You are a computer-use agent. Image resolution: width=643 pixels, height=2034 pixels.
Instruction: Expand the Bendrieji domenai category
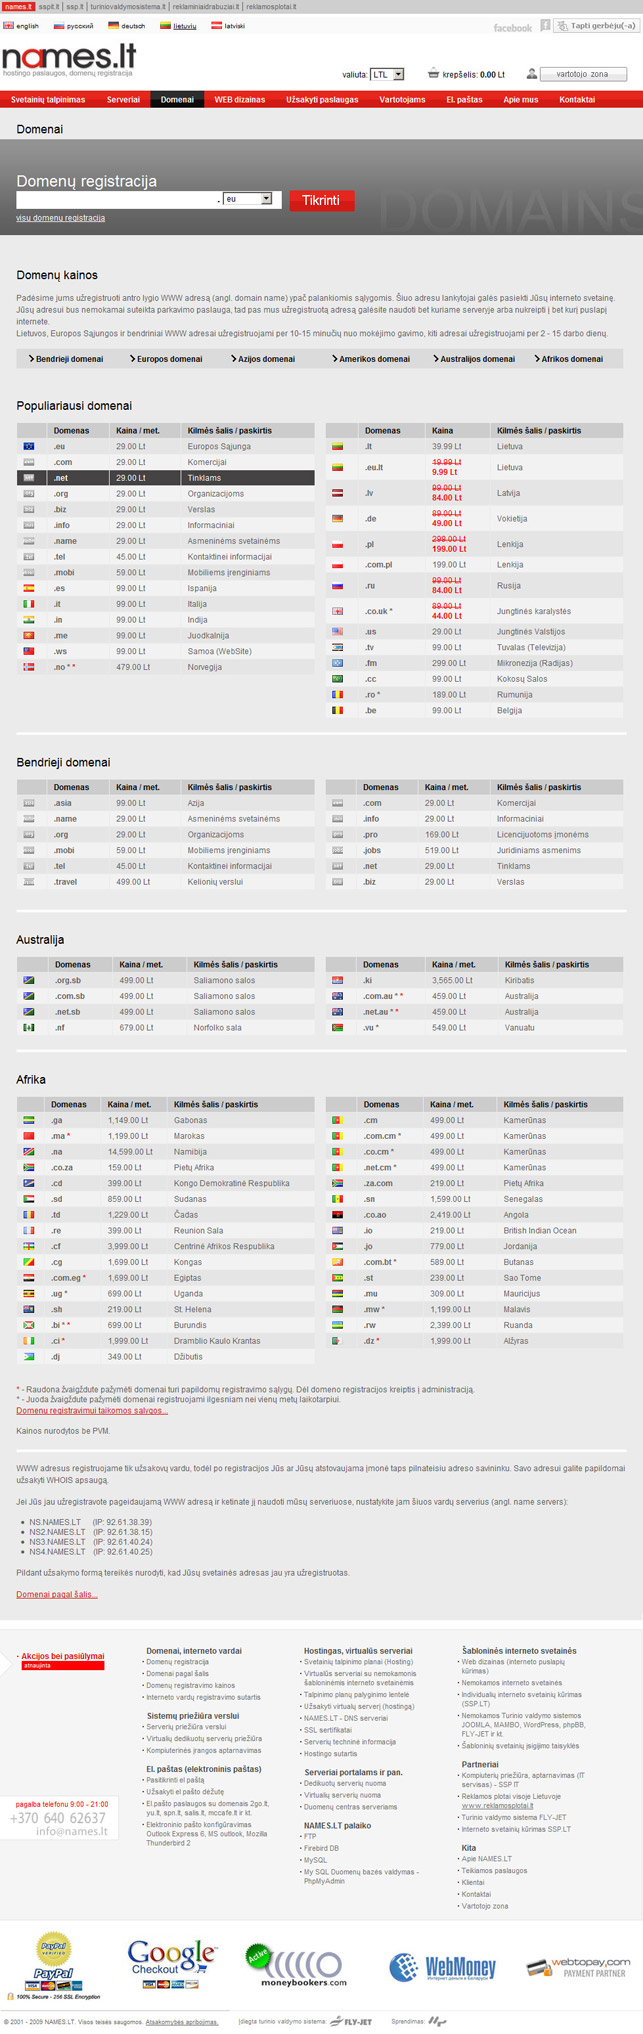(66, 358)
